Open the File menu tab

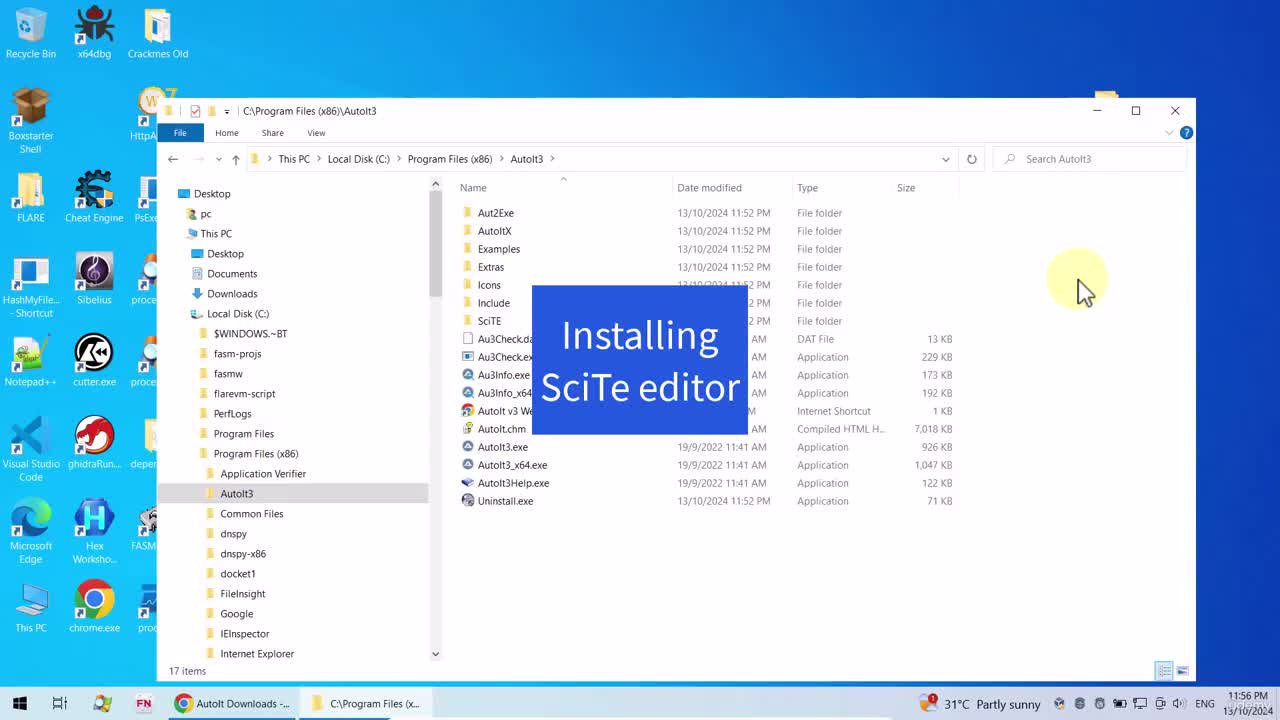coord(180,133)
